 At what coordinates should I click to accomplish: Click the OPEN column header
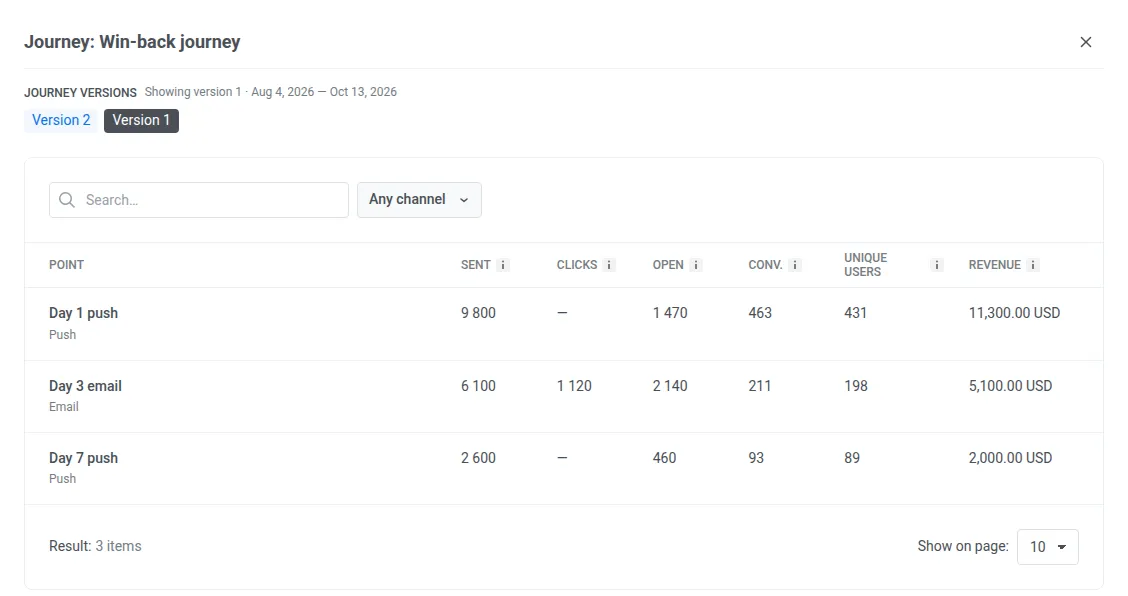pyautogui.click(x=668, y=265)
